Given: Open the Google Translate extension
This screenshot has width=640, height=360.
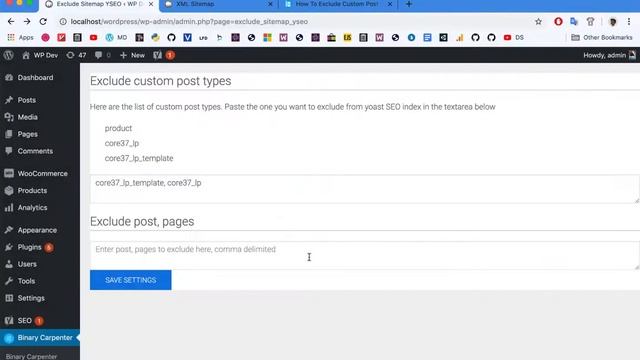Looking at the screenshot, I should coord(574,22).
